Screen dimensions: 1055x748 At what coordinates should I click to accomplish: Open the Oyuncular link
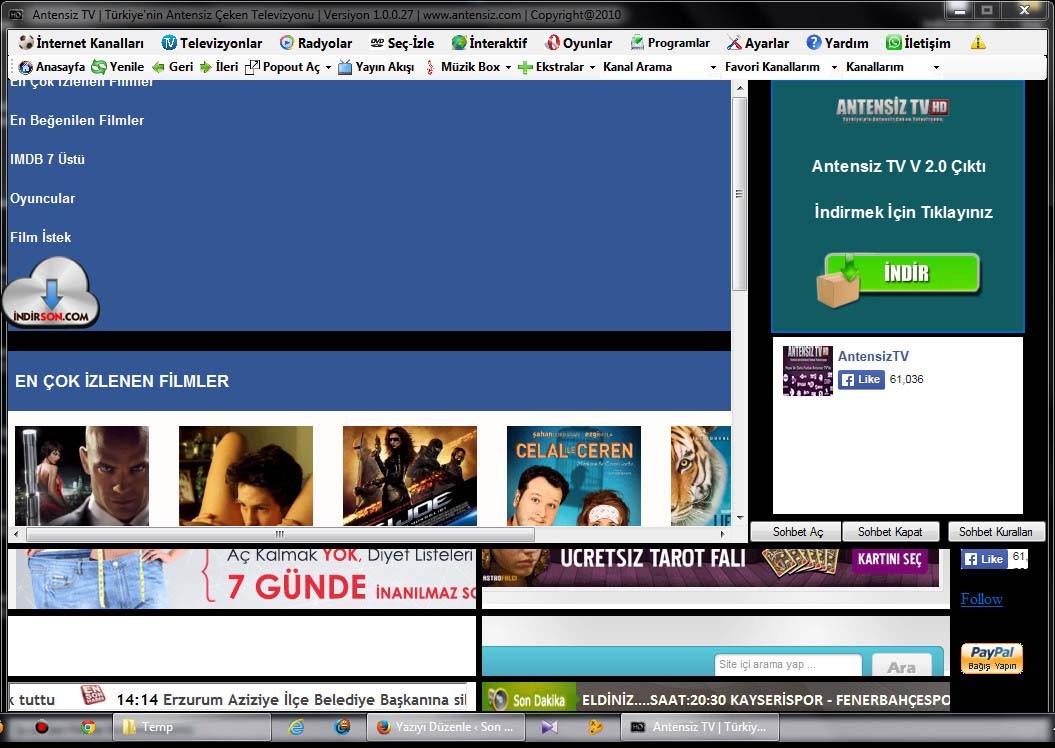(x=42, y=198)
